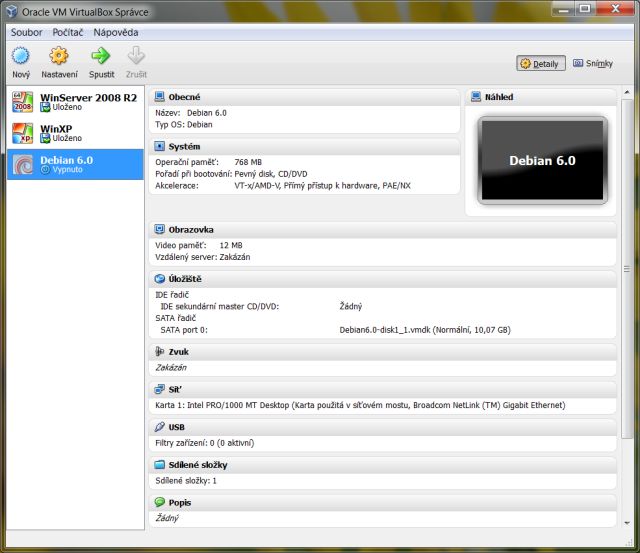
Task: Click the Úložiště section disk icon
Action: (159, 279)
